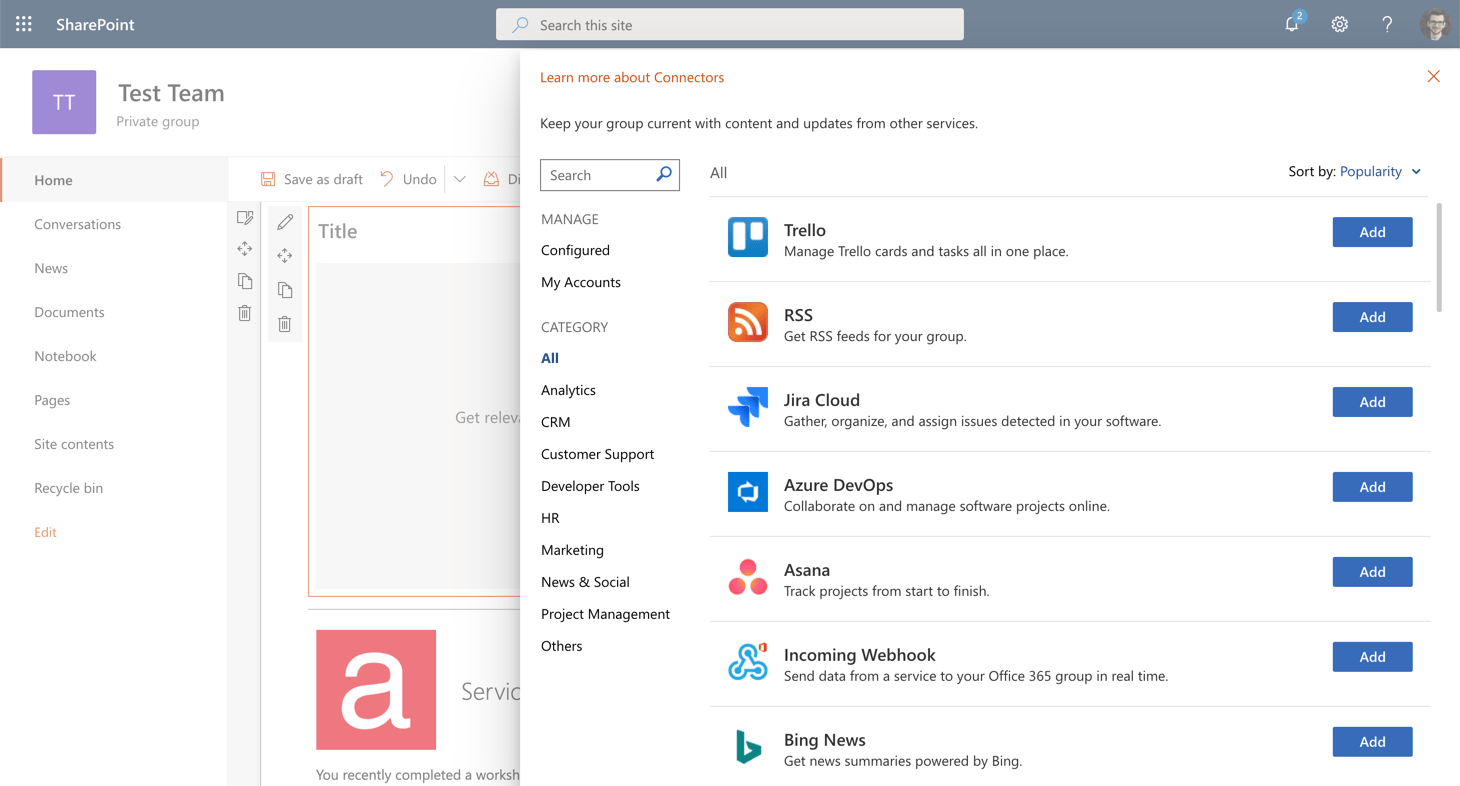Viewport: 1460px width, 786px height.
Task: Open Notebook in site navigation
Action: (65, 356)
